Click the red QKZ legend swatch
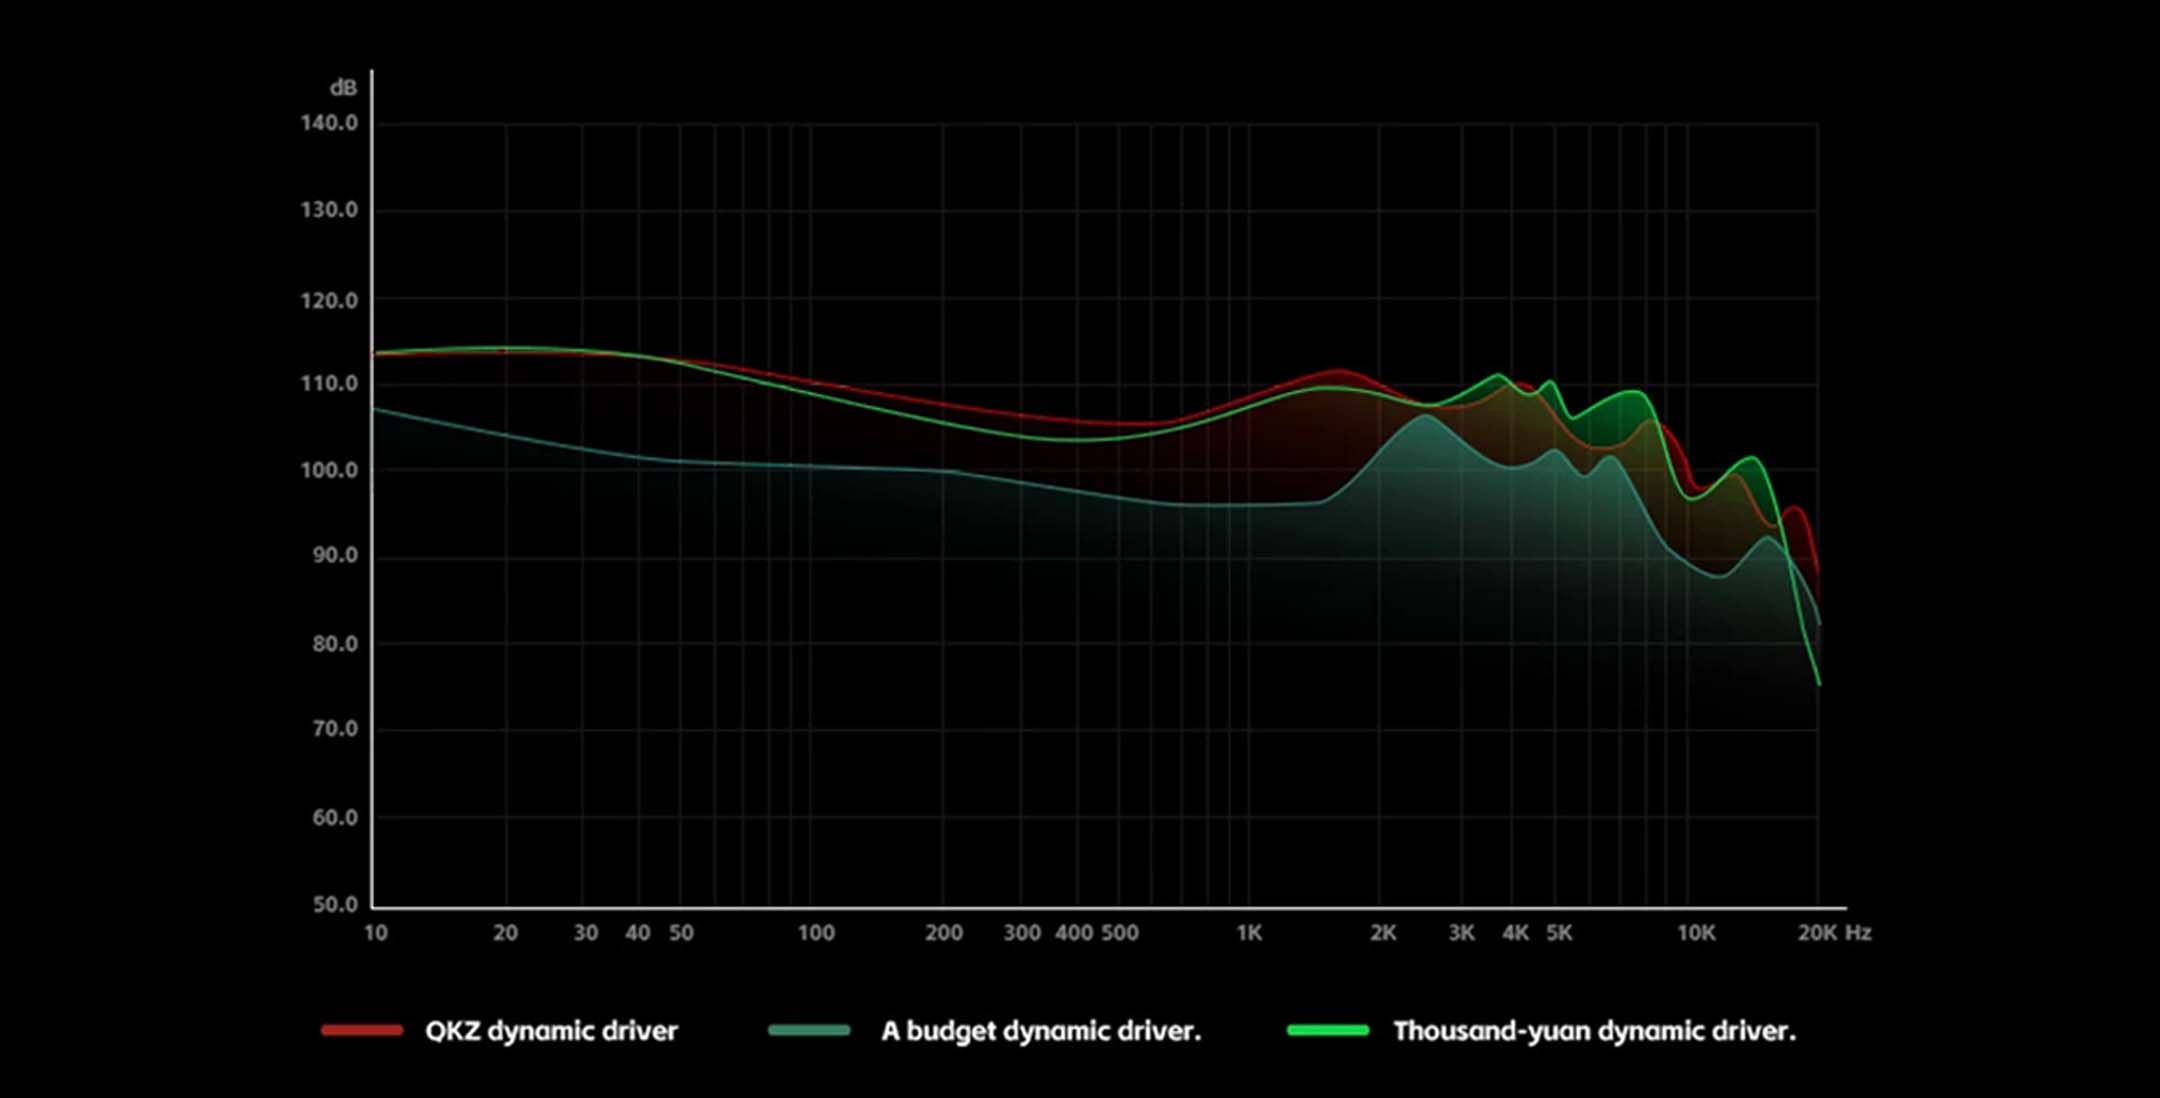The image size is (2160, 1098). (x=362, y=1030)
